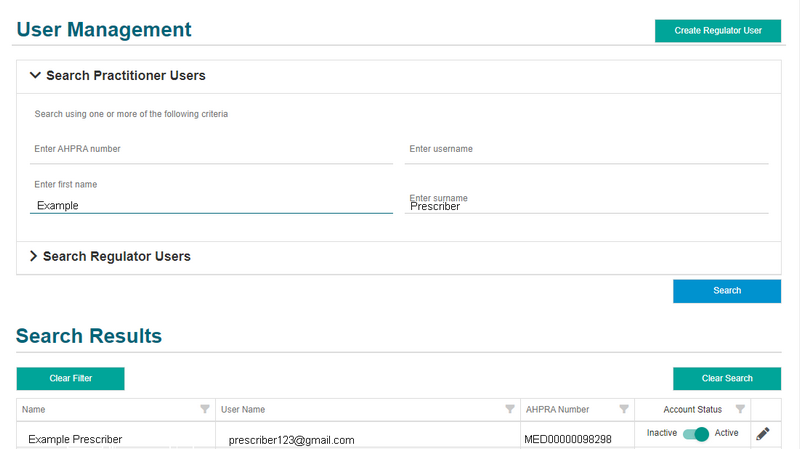This screenshot has width=800, height=449.
Task: Click the Create Regulator User button
Action: coord(717,31)
